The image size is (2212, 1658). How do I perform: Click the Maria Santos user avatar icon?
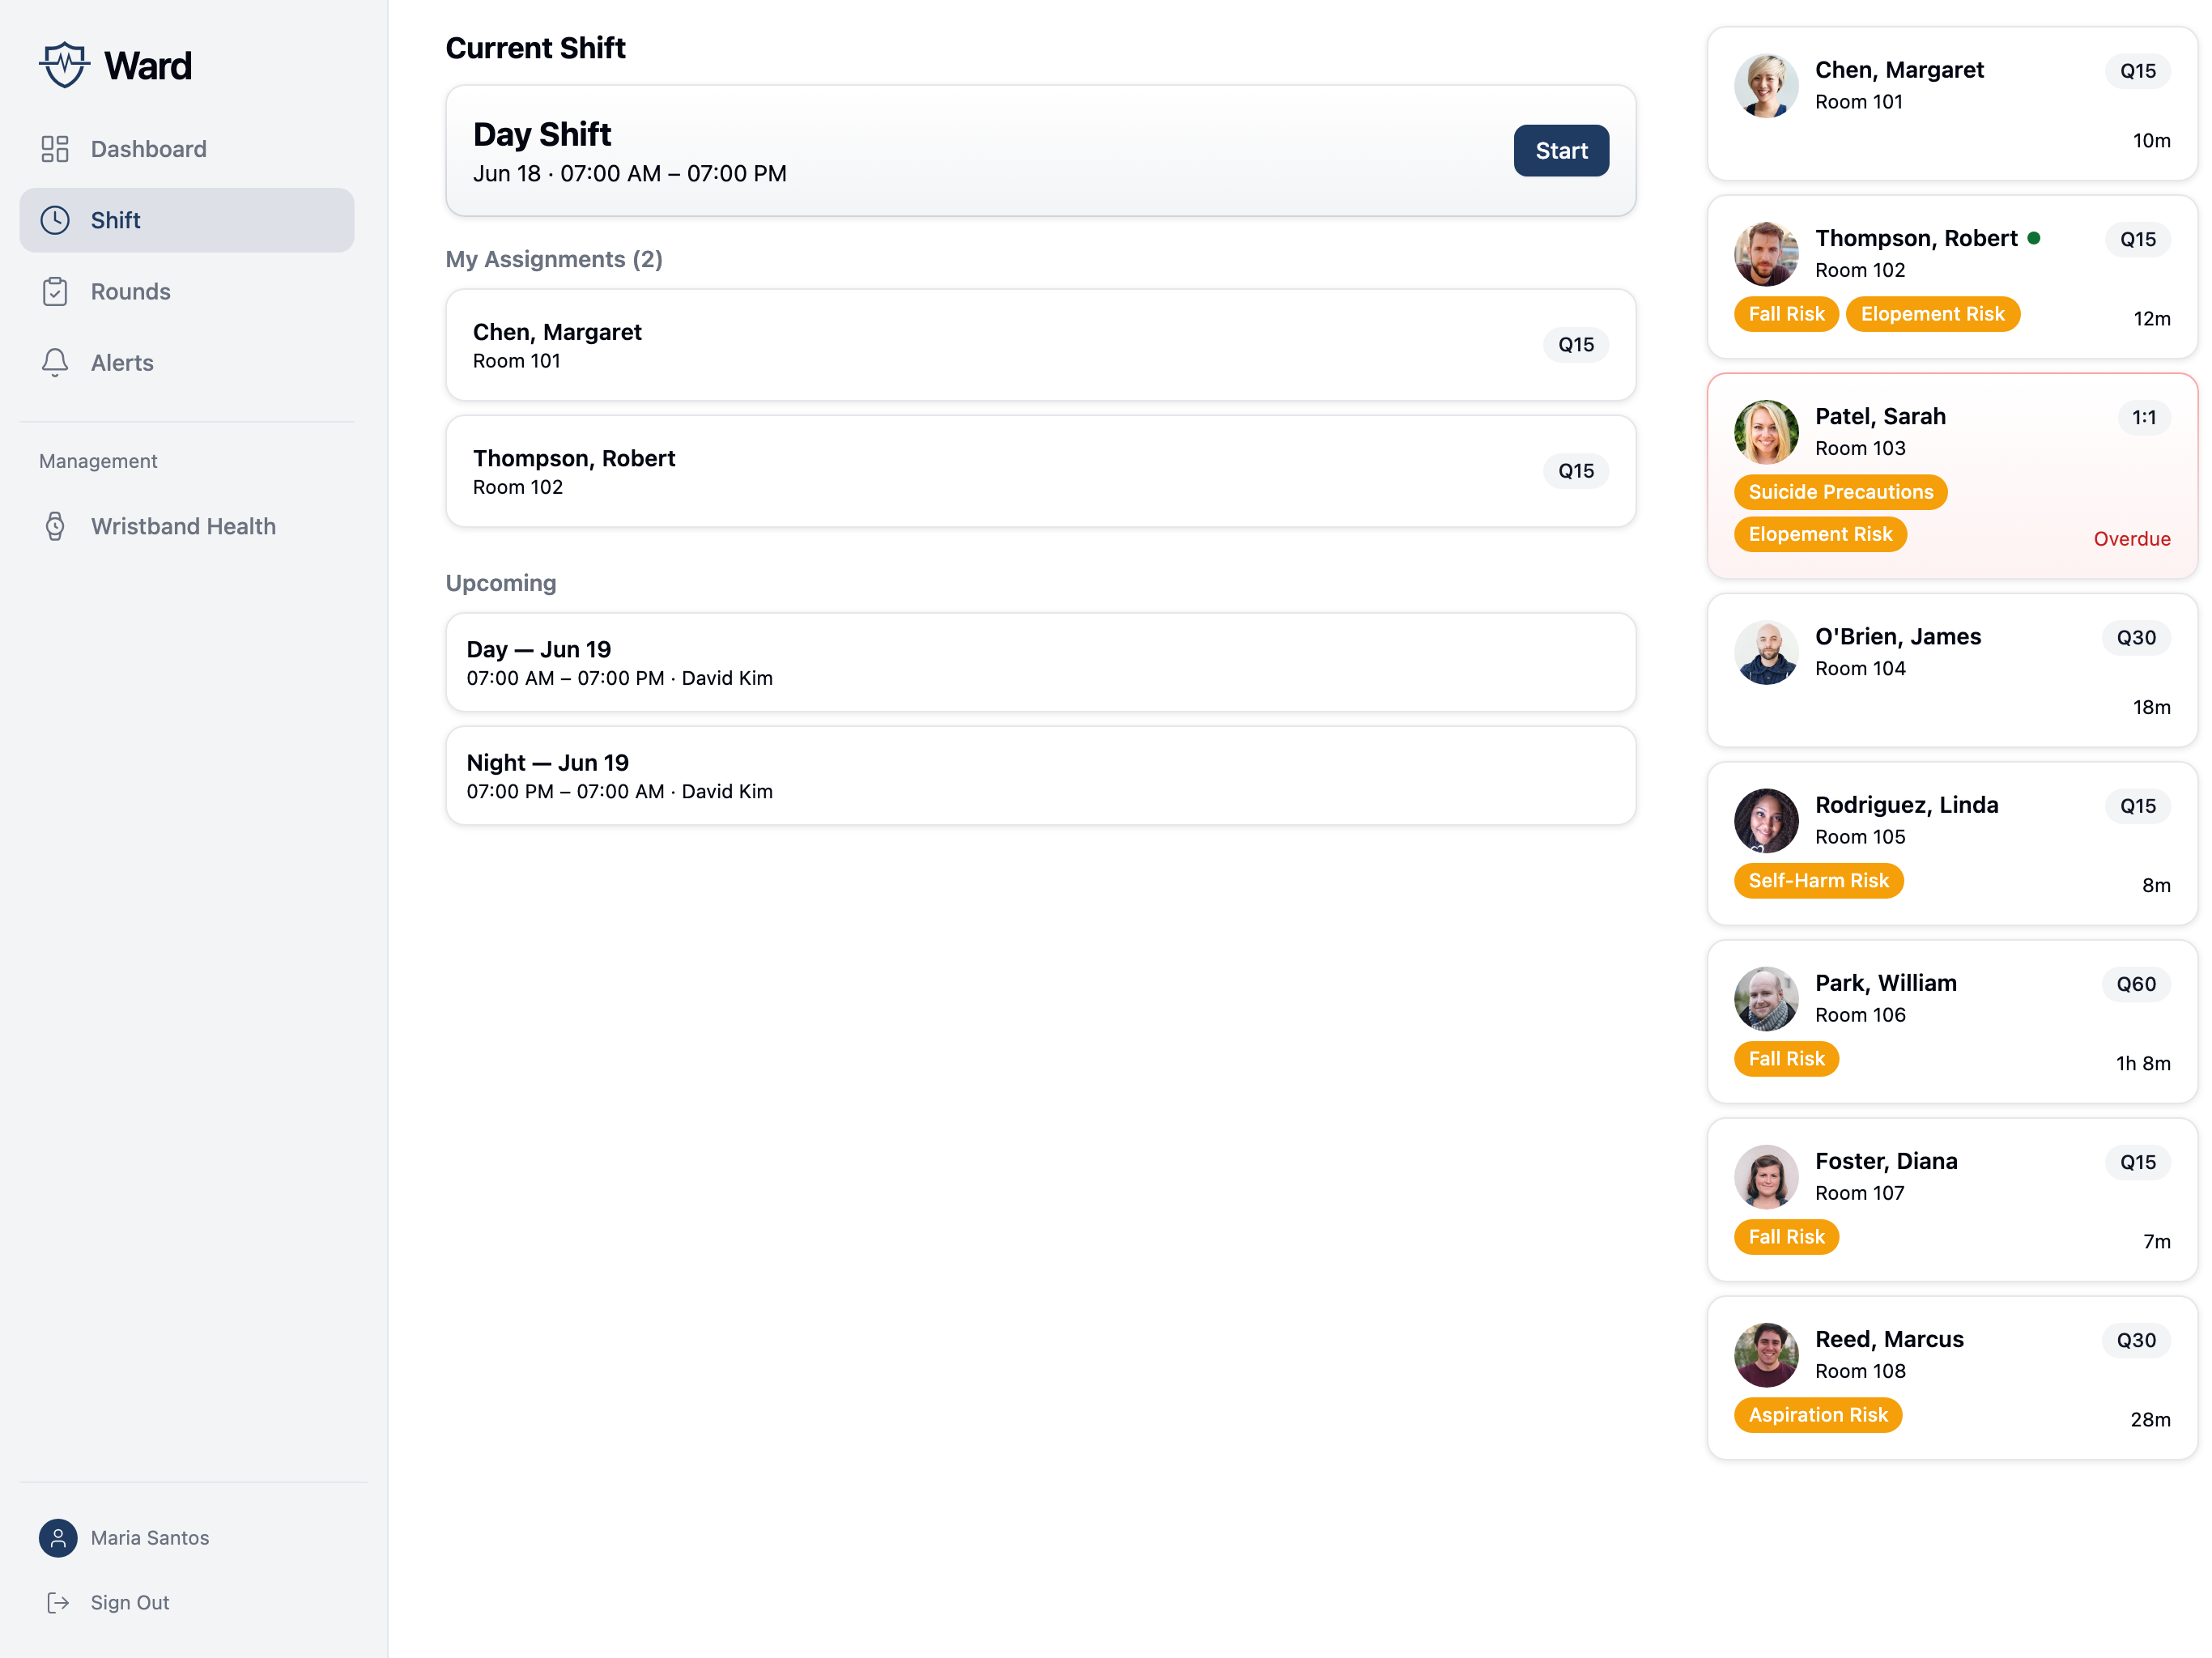point(58,1537)
